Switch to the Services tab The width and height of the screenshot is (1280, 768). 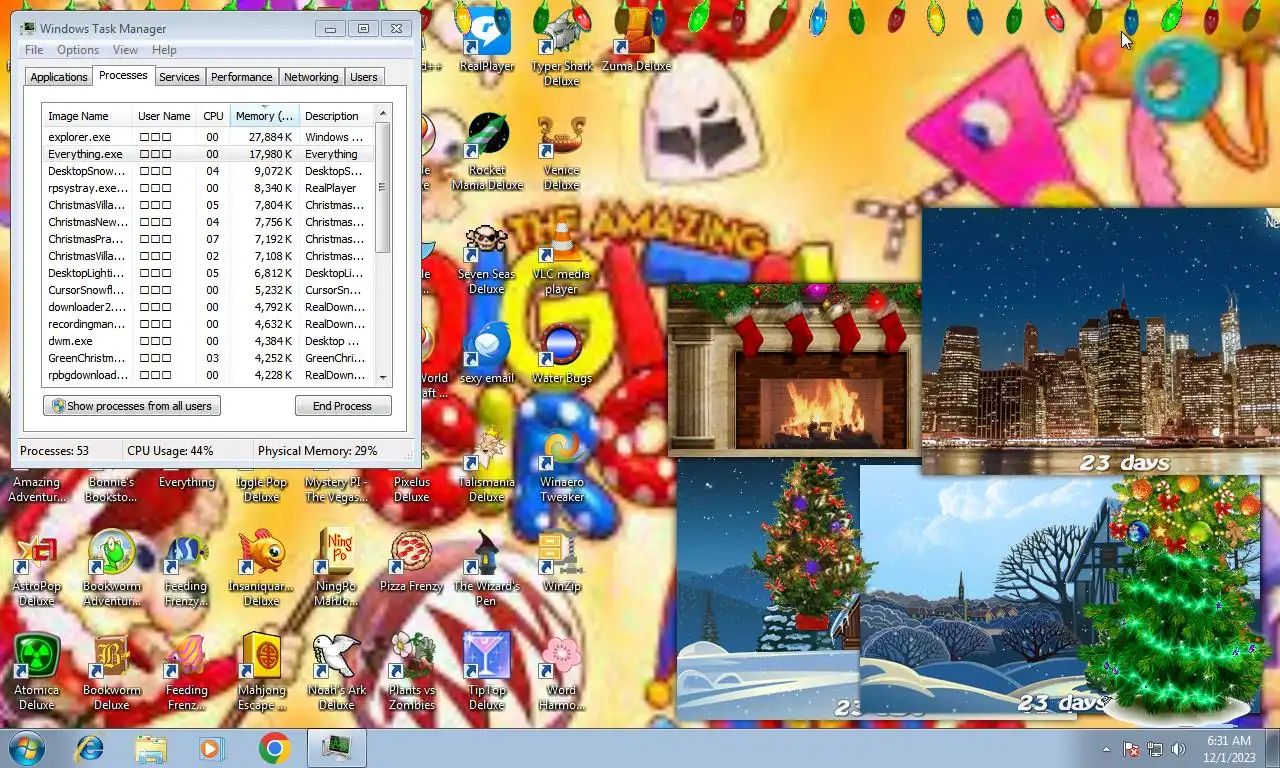(179, 77)
